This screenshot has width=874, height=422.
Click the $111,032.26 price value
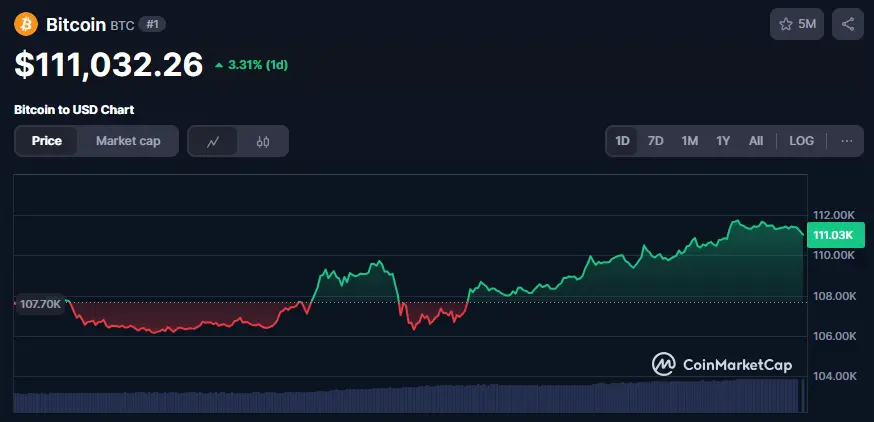[x=109, y=65]
